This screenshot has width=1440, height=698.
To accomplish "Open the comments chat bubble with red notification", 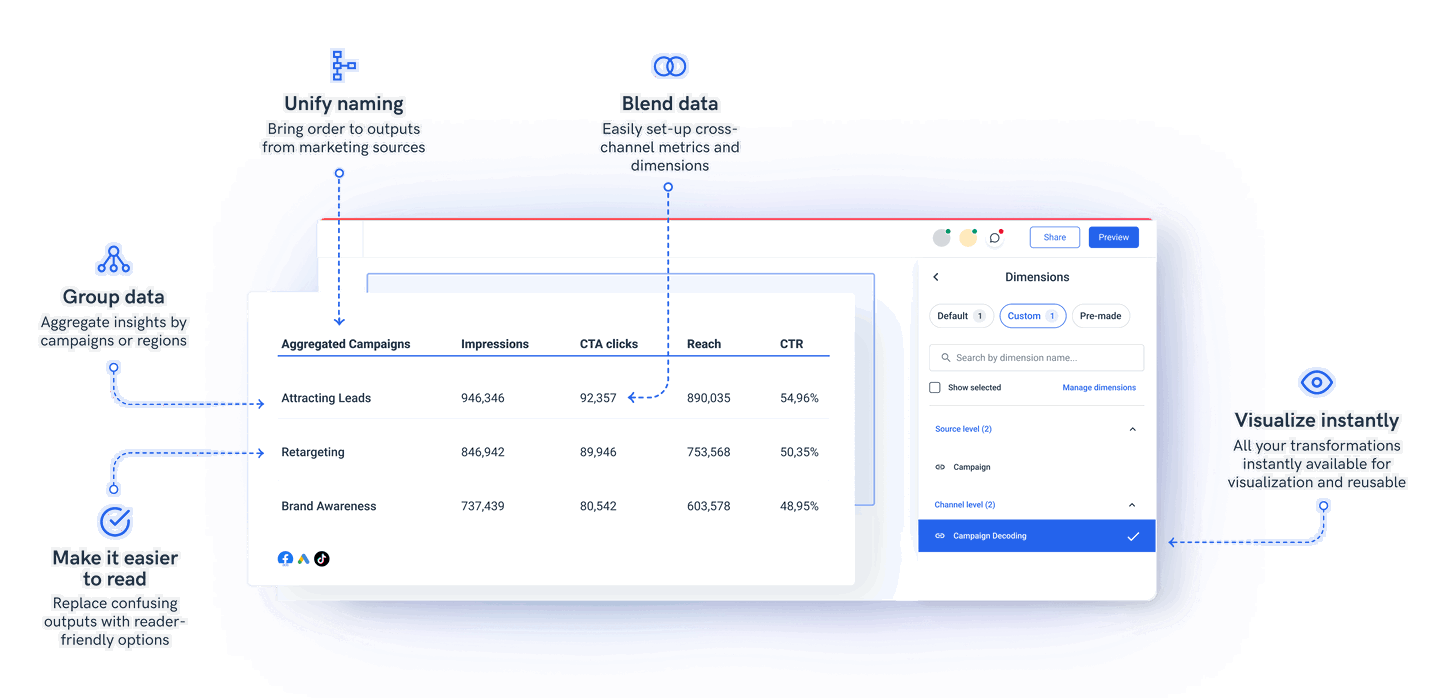I will [x=994, y=237].
